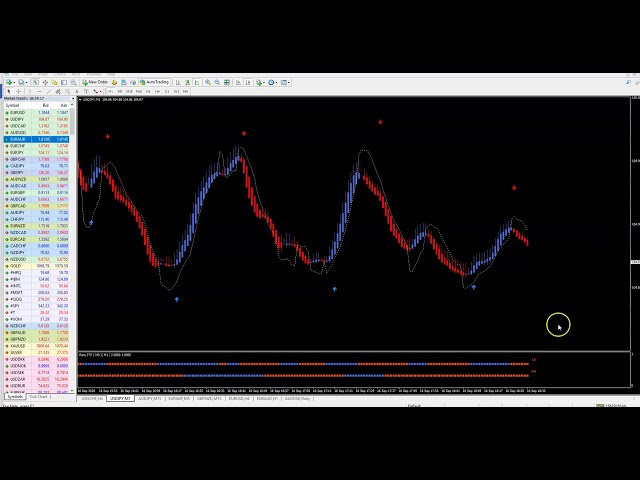This screenshot has height=480, width=640.
Task: Toggle the AutoTrading button
Action: click(156, 82)
